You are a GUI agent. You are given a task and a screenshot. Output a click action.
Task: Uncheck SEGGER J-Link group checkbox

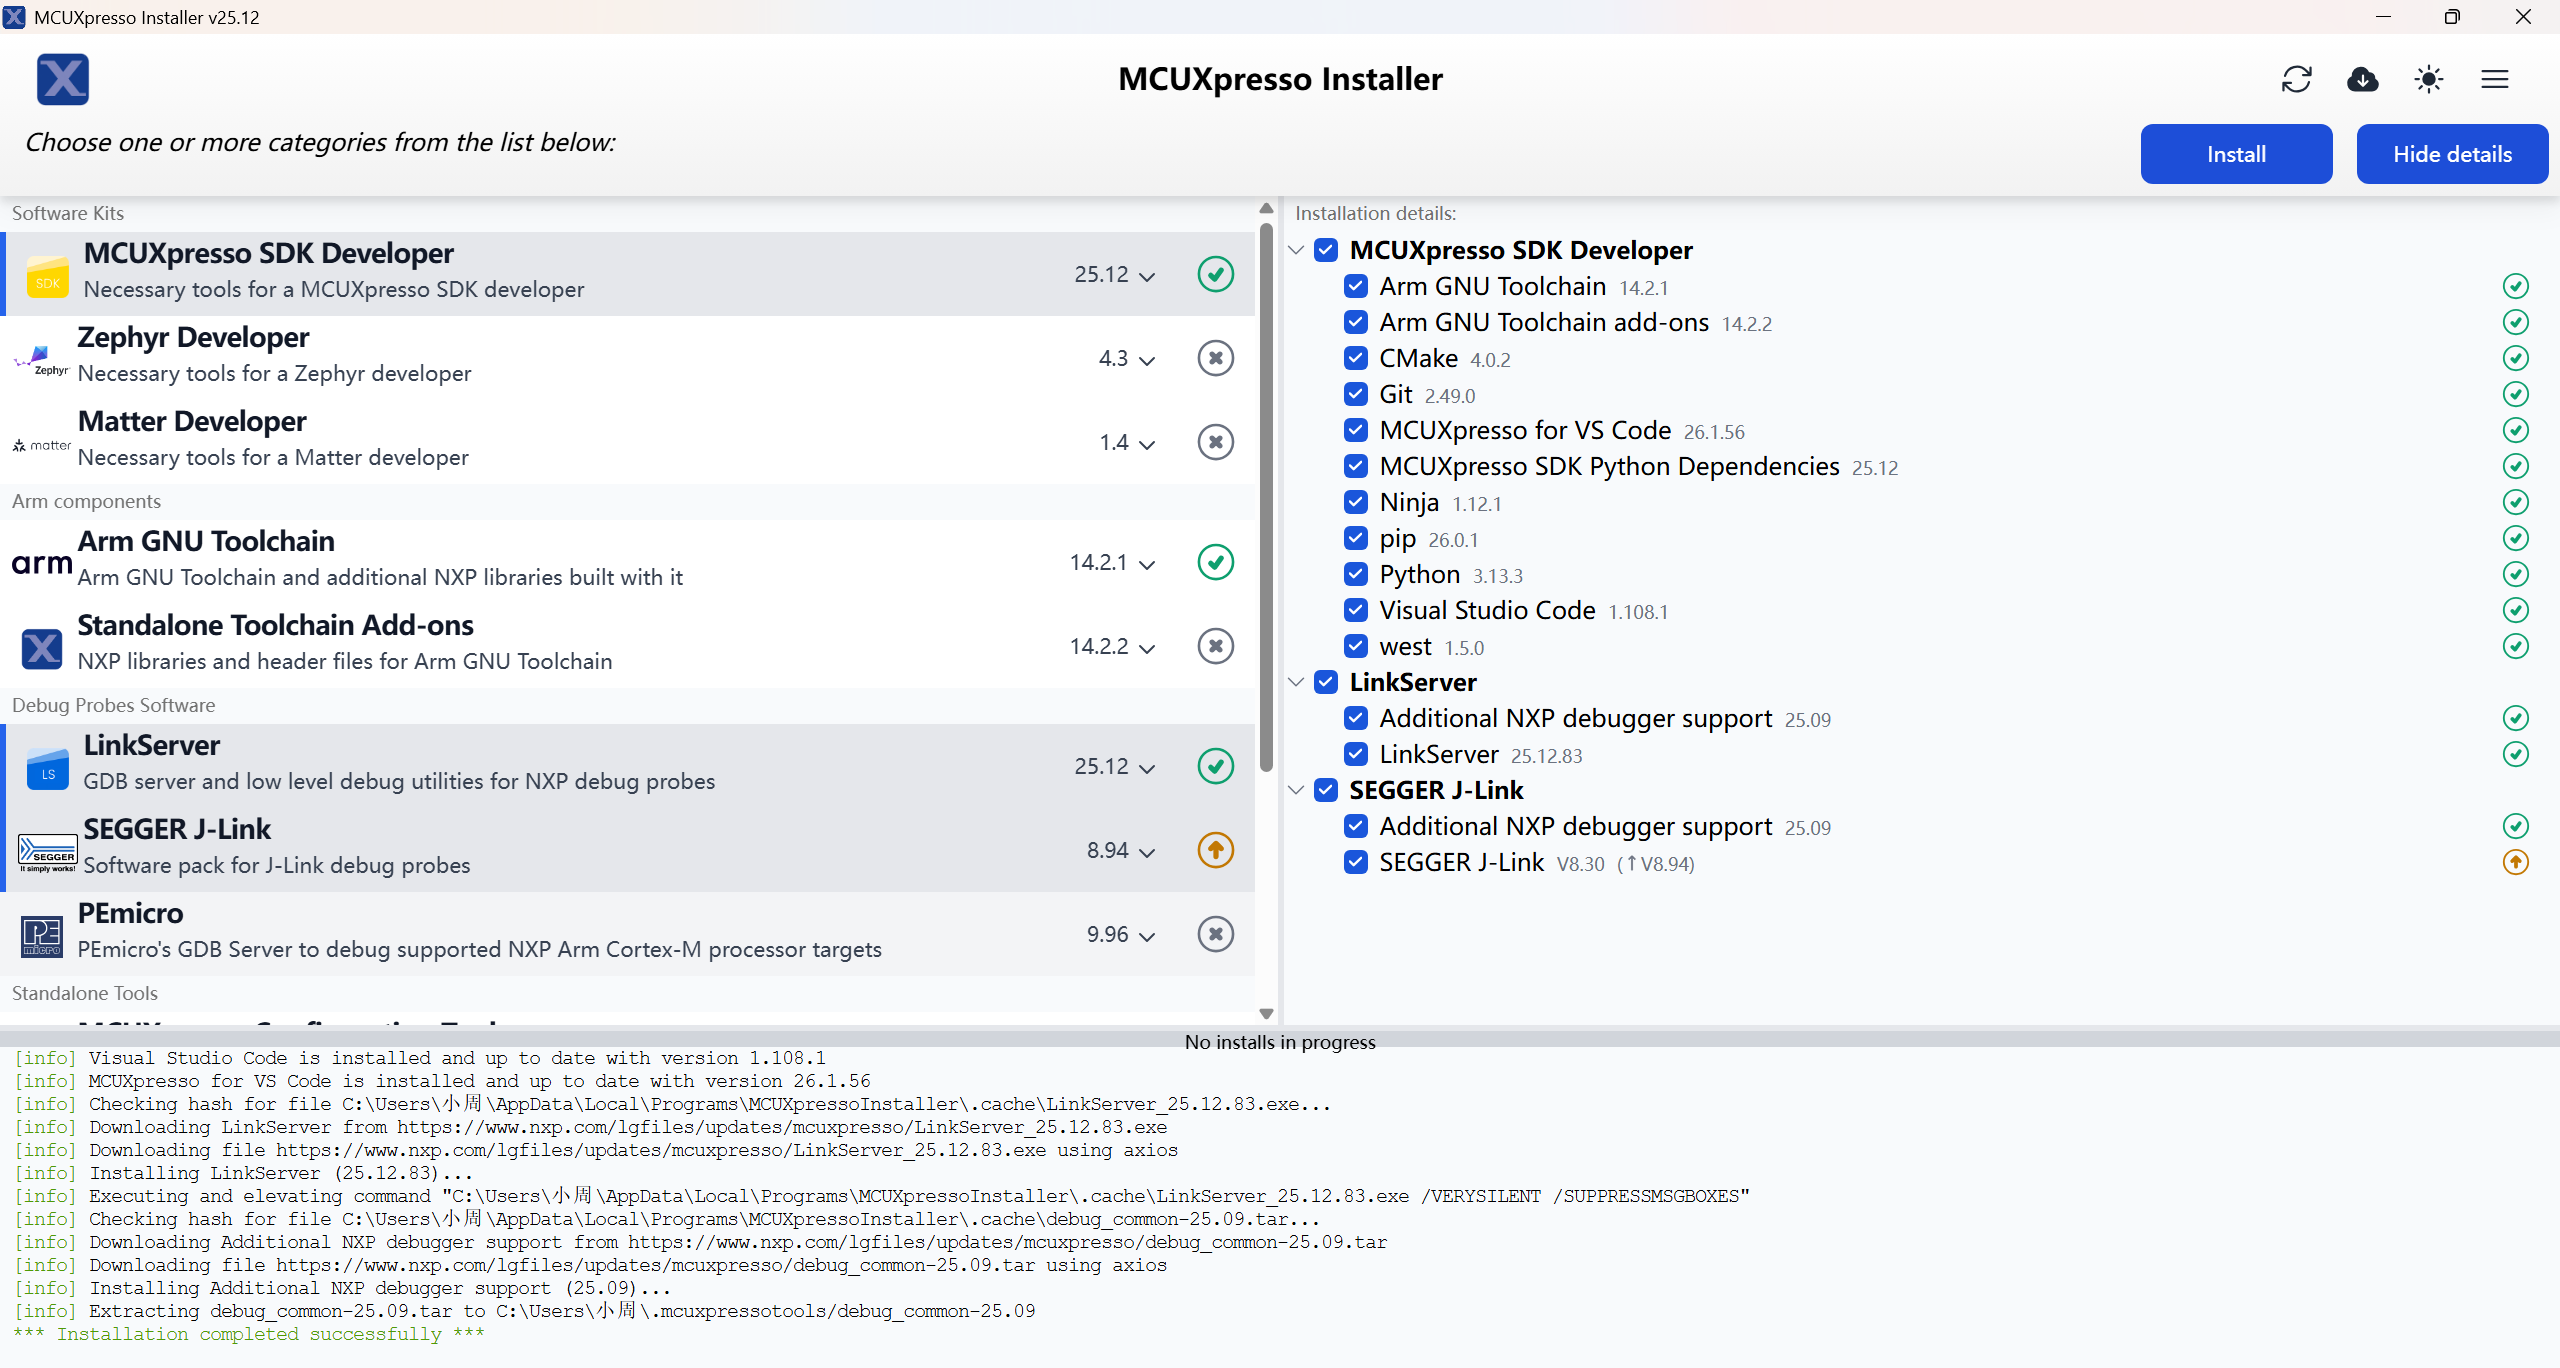(x=1326, y=790)
